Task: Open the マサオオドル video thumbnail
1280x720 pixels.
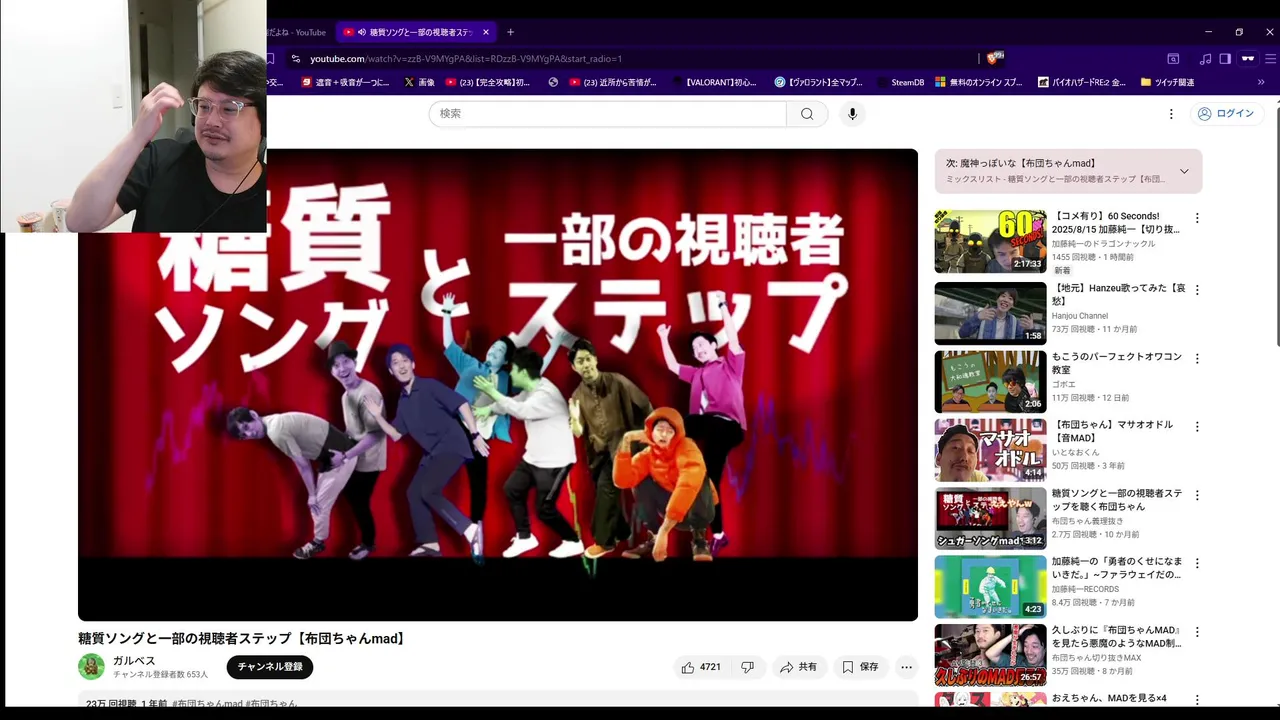Action: 991,450
